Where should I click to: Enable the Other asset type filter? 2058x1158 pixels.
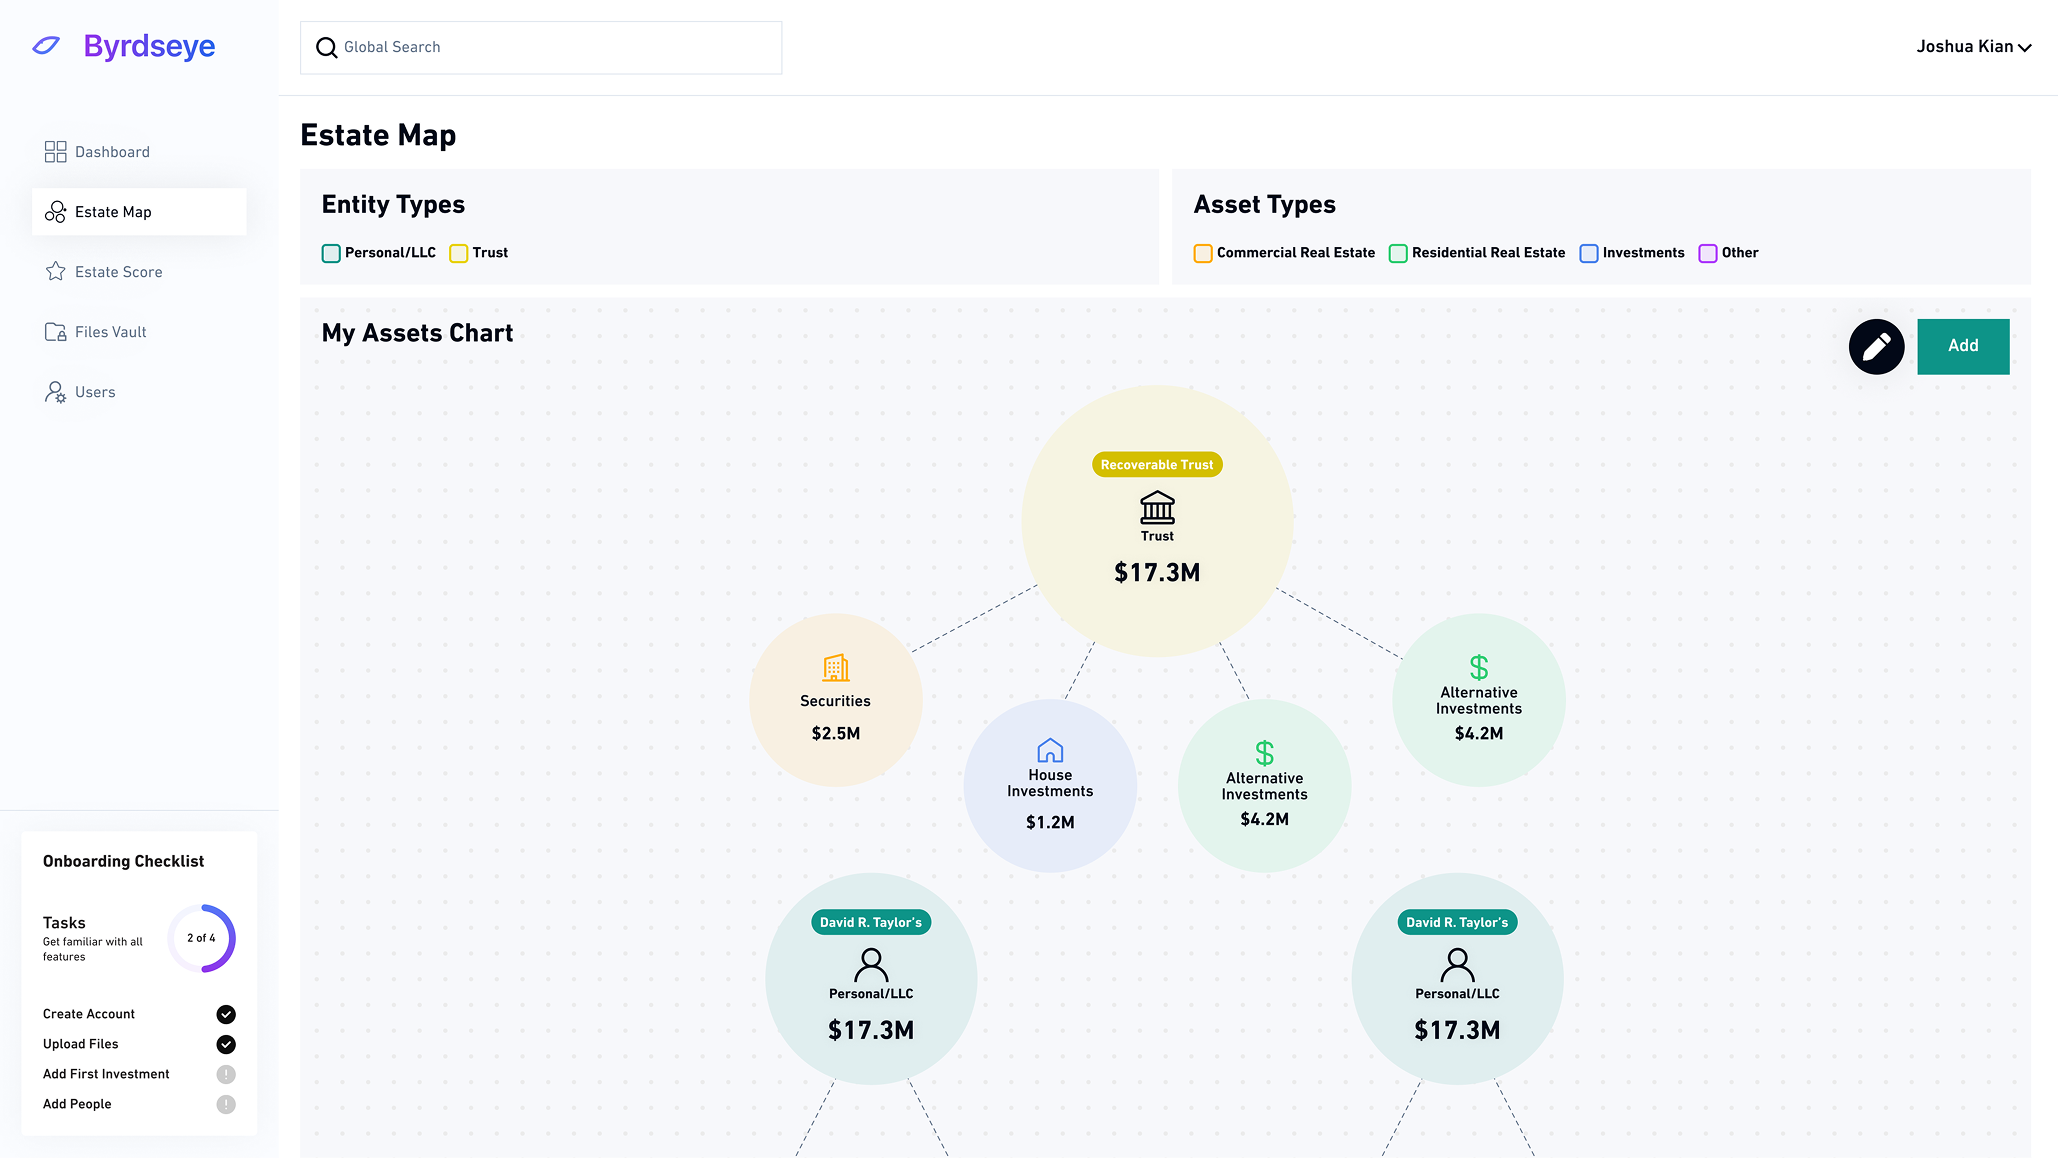click(1707, 253)
